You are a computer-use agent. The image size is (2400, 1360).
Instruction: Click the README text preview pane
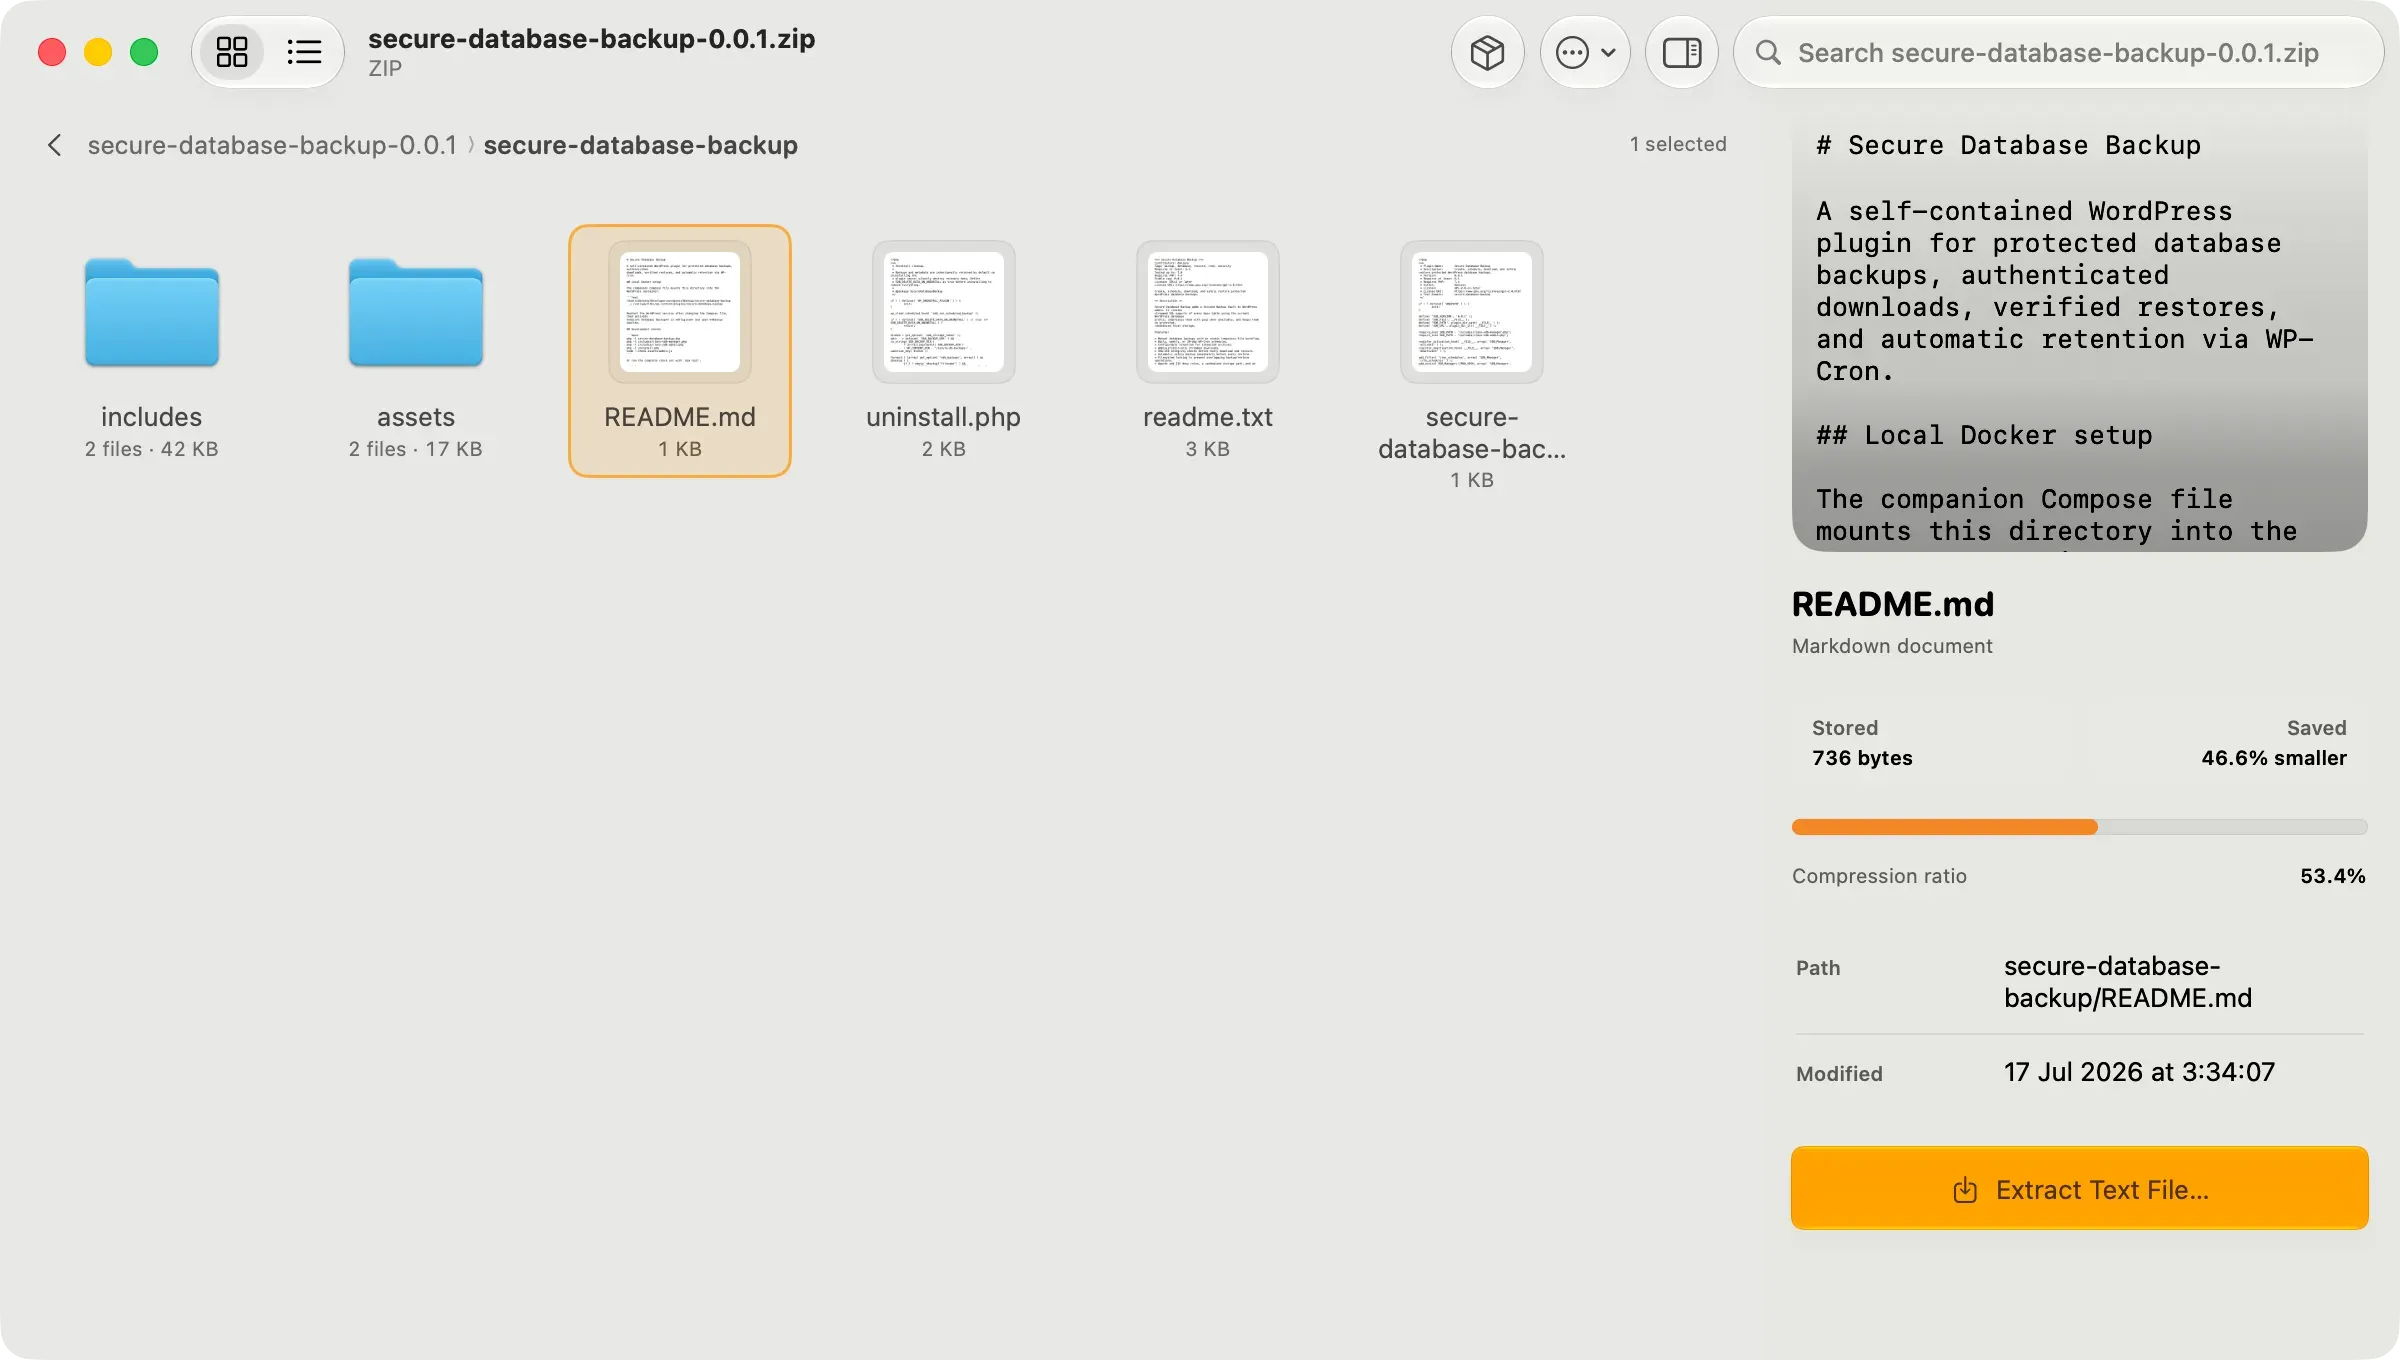2080,335
